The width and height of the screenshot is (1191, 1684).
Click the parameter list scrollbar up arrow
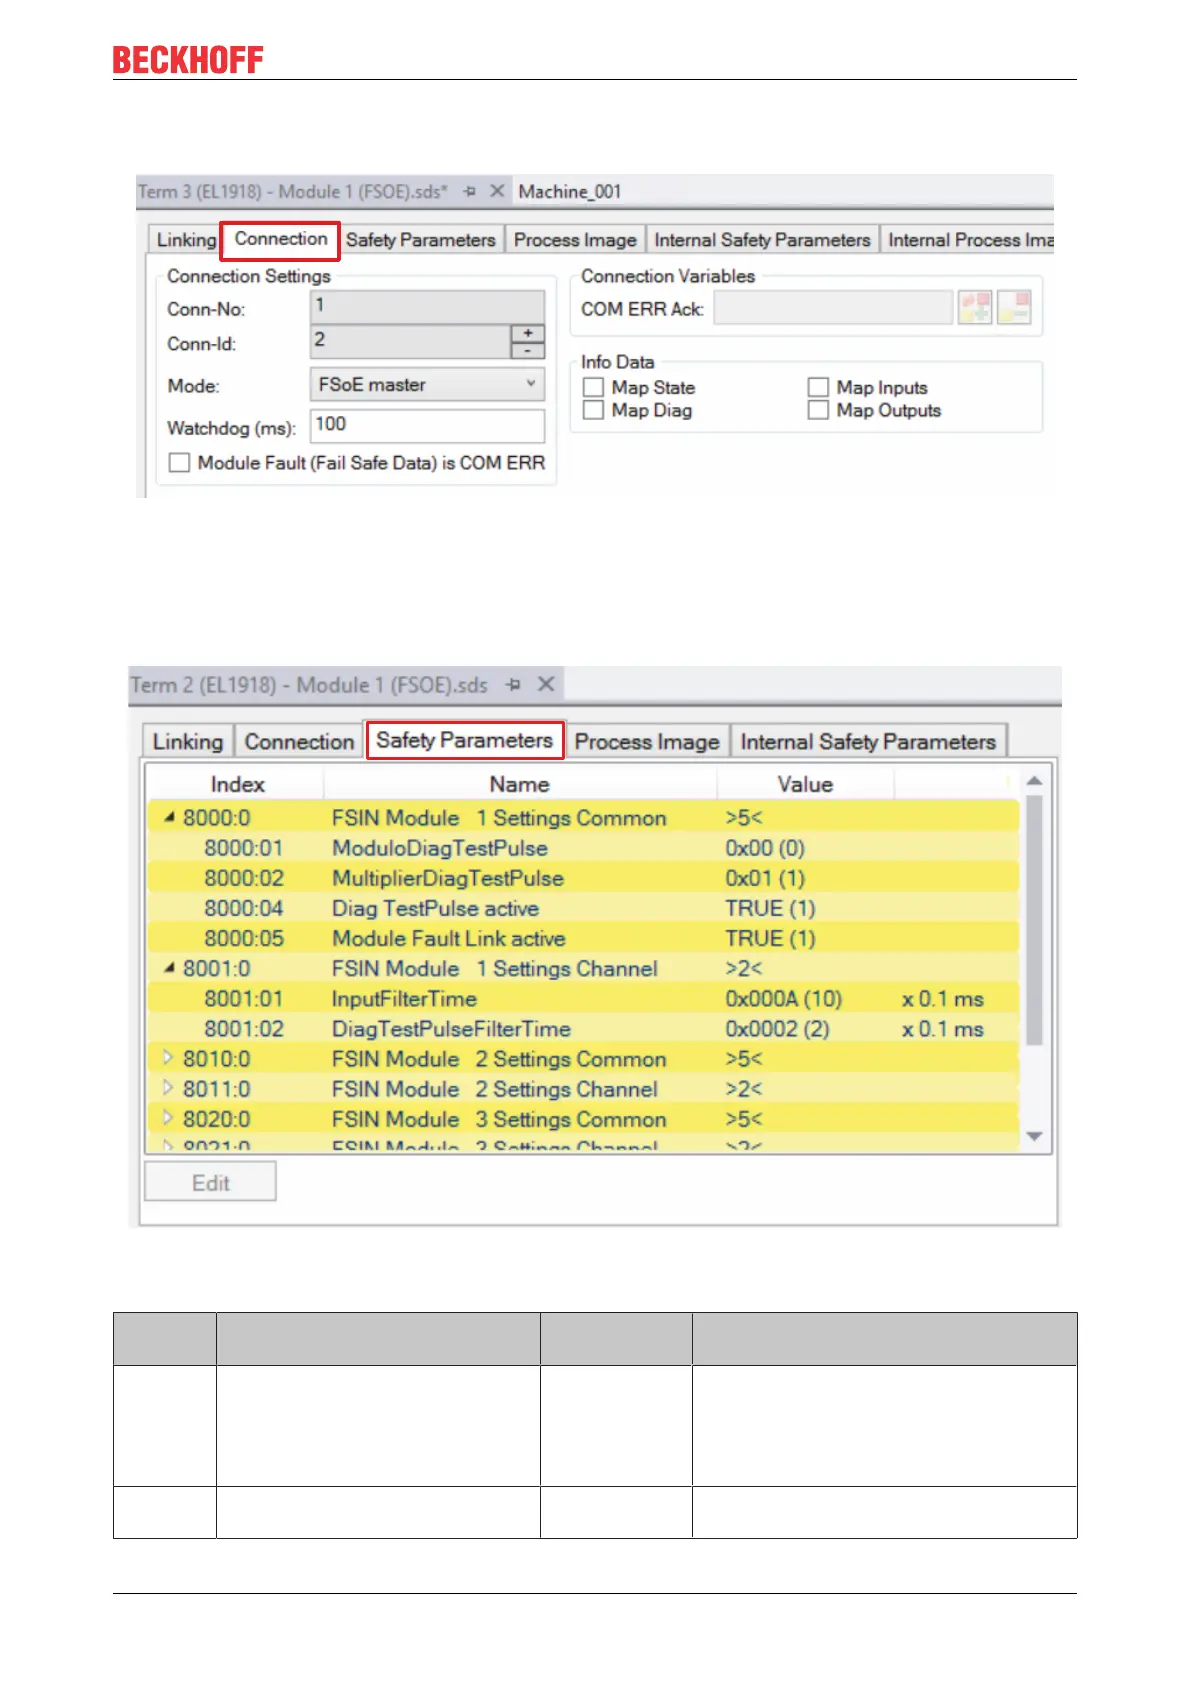click(1035, 780)
